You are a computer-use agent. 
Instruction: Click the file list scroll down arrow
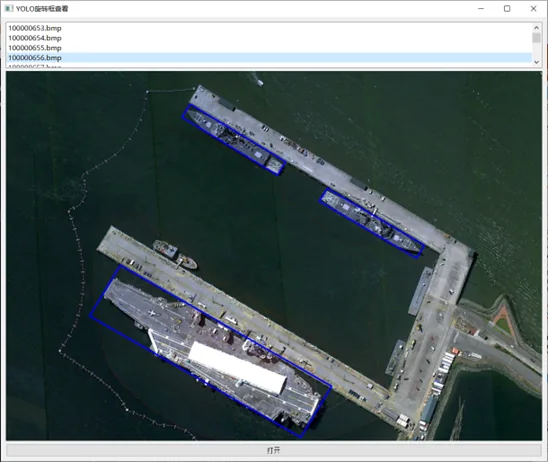pyautogui.click(x=536, y=62)
